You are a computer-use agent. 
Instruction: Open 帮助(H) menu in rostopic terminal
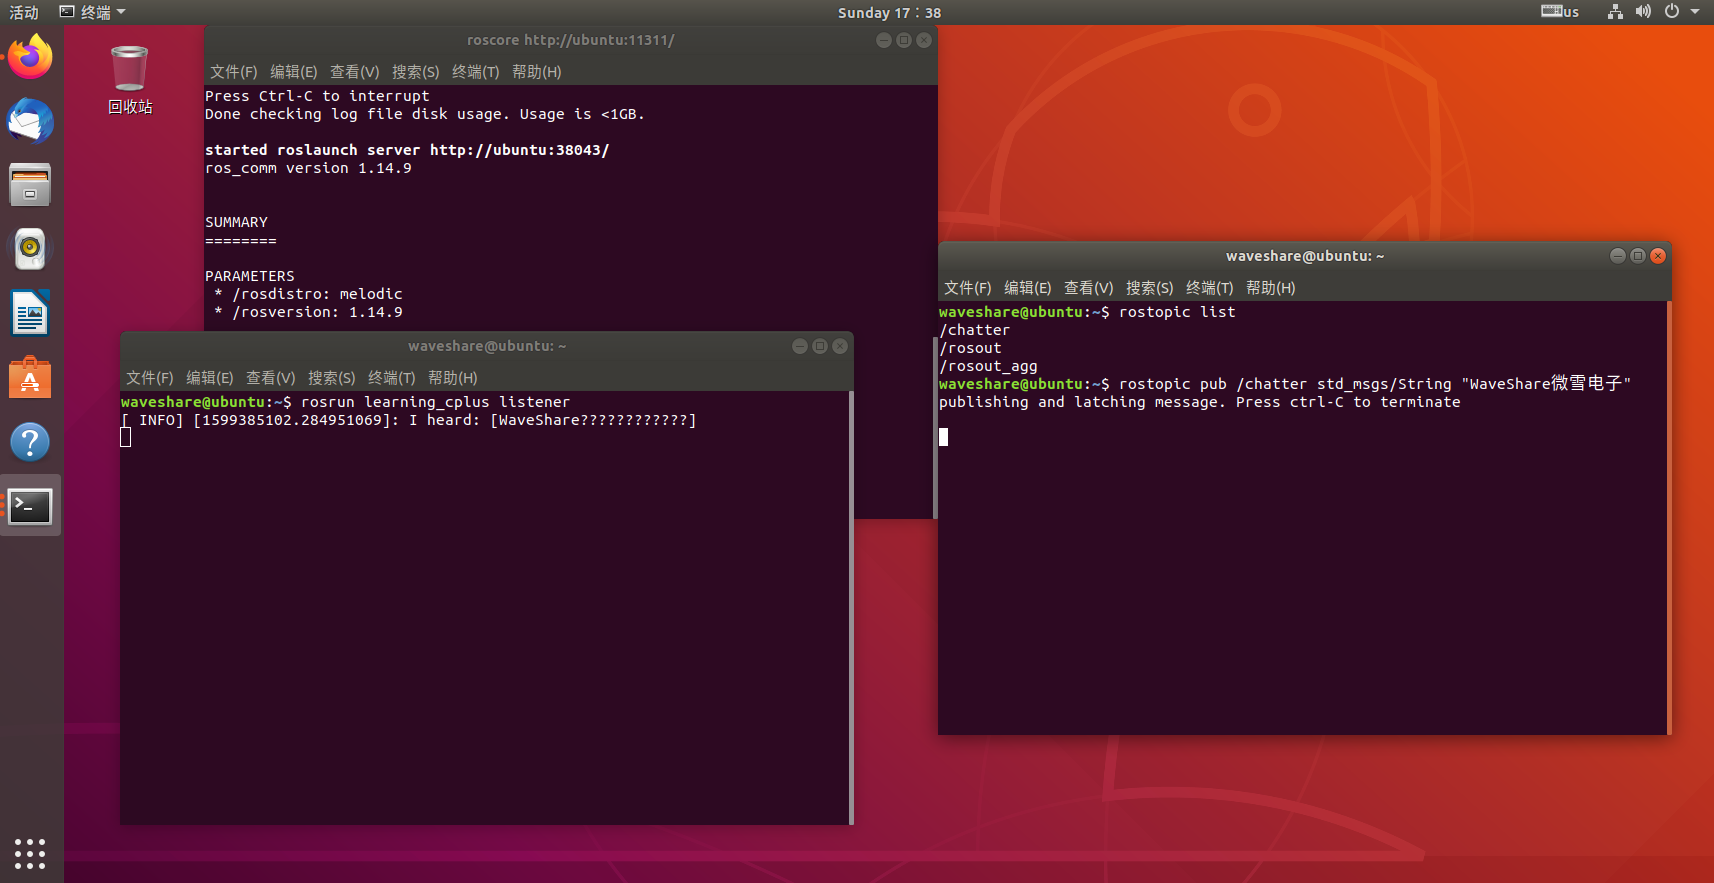(x=1271, y=288)
